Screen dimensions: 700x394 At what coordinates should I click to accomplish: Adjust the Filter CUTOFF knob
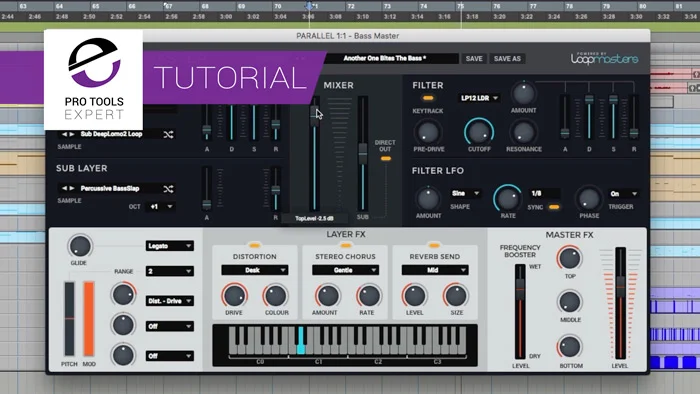(x=479, y=132)
